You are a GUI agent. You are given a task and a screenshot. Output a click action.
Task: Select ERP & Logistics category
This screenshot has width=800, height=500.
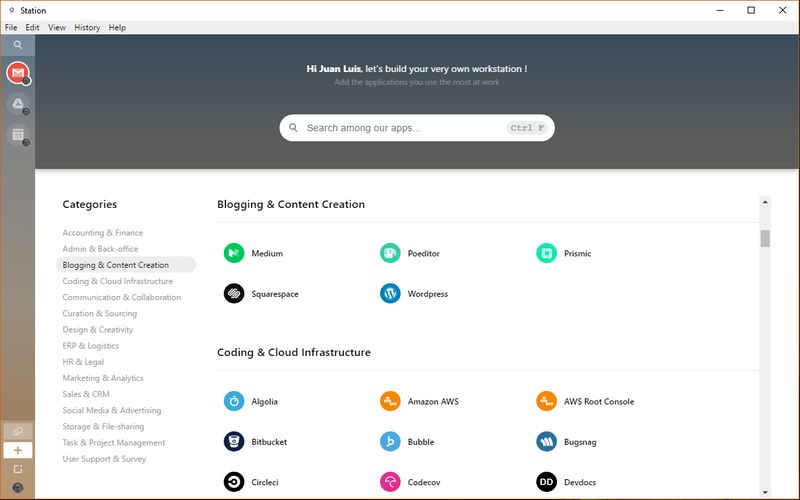(90, 346)
